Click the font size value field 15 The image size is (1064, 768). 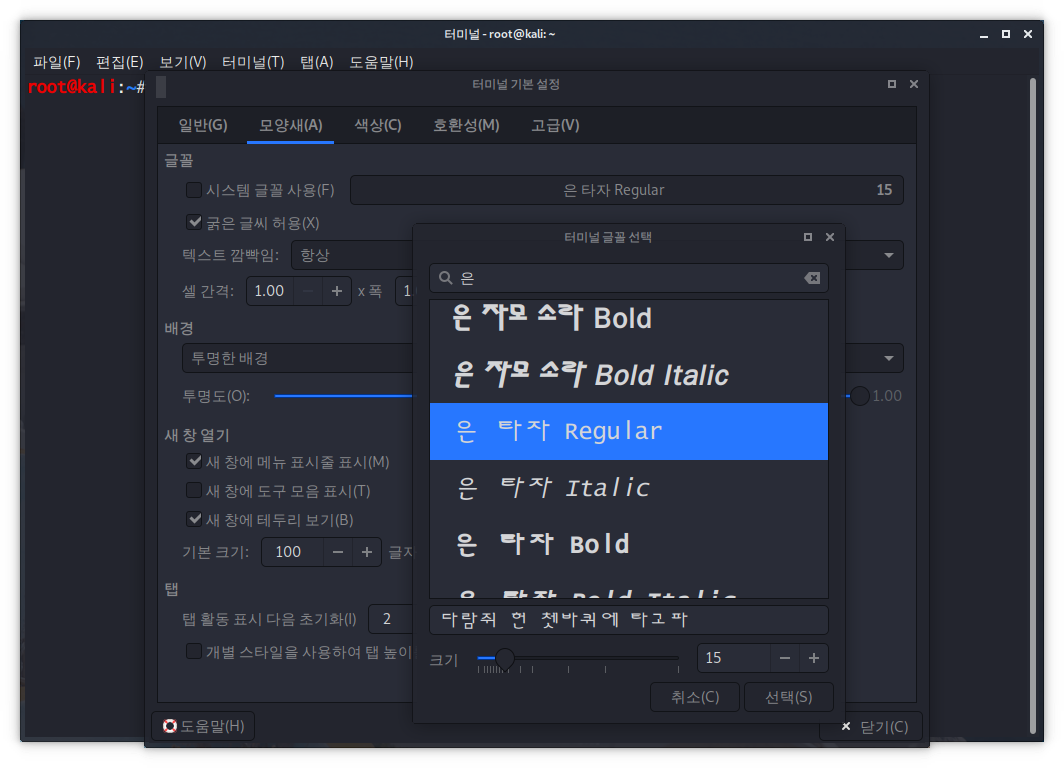734,658
